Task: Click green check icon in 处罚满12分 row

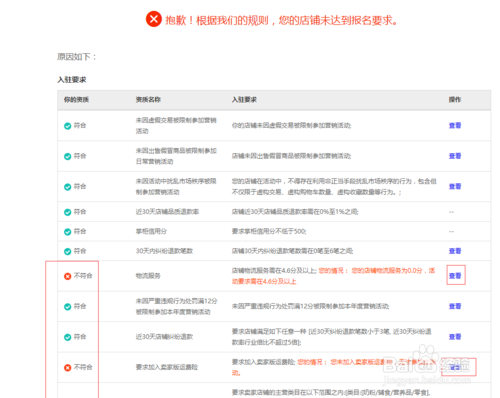Action: click(68, 307)
